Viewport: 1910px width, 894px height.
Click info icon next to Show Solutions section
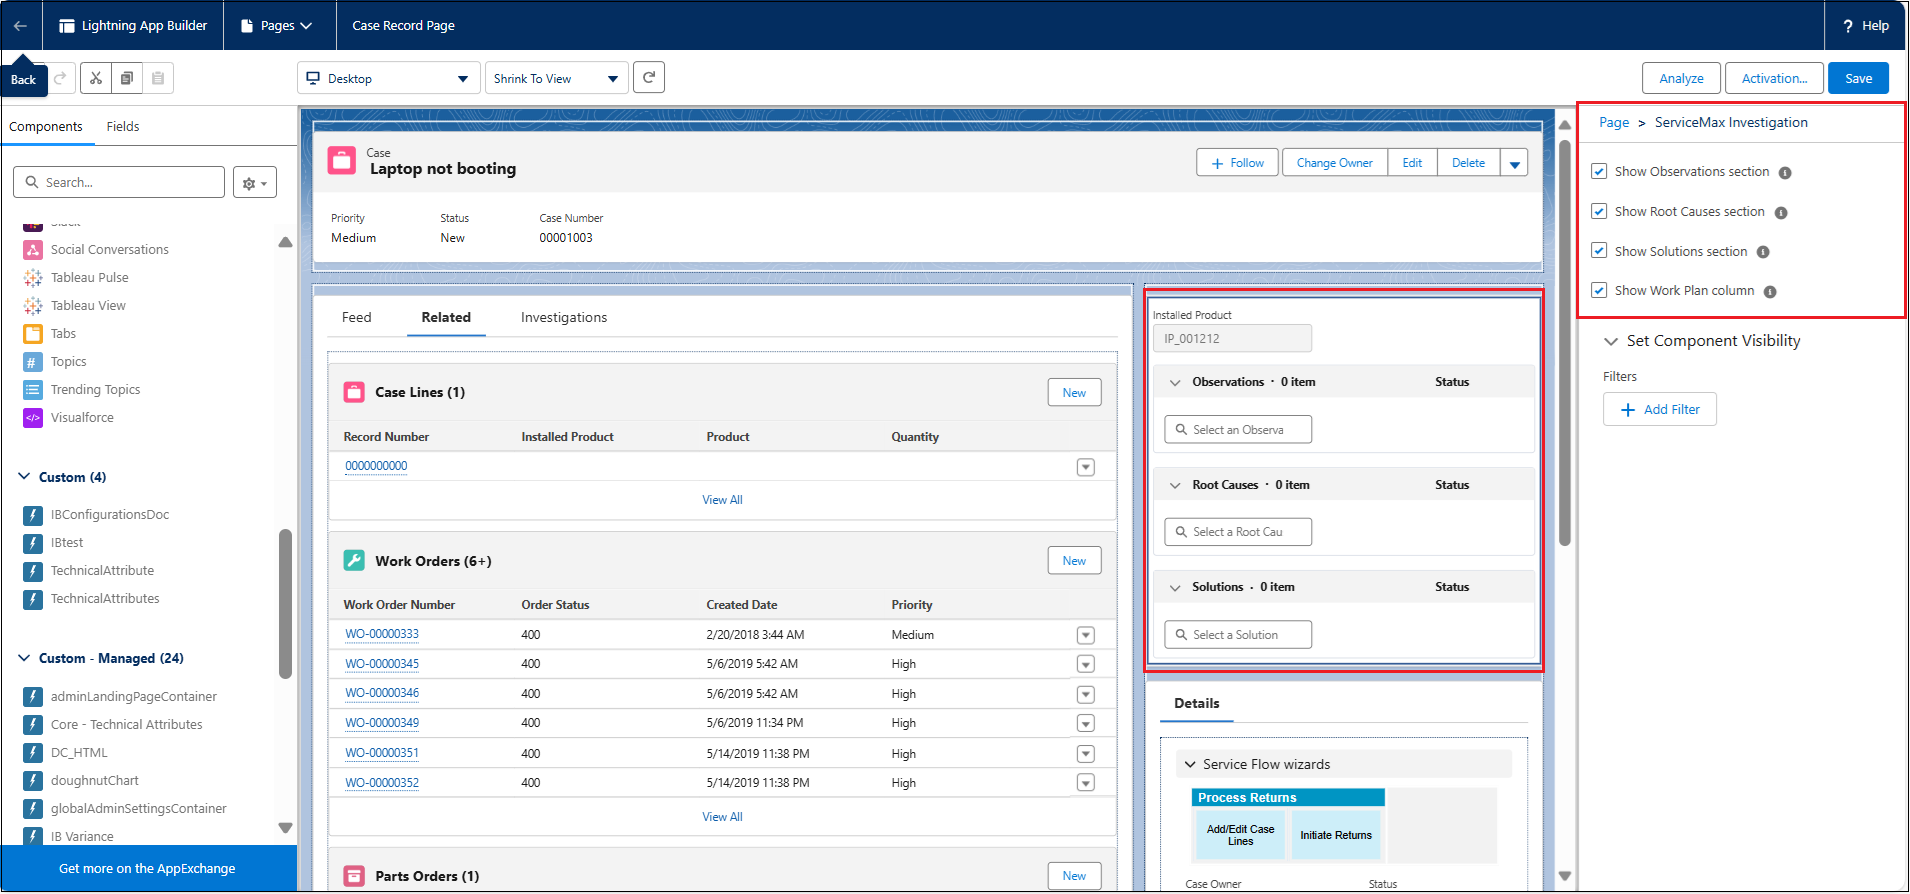click(1763, 252)
